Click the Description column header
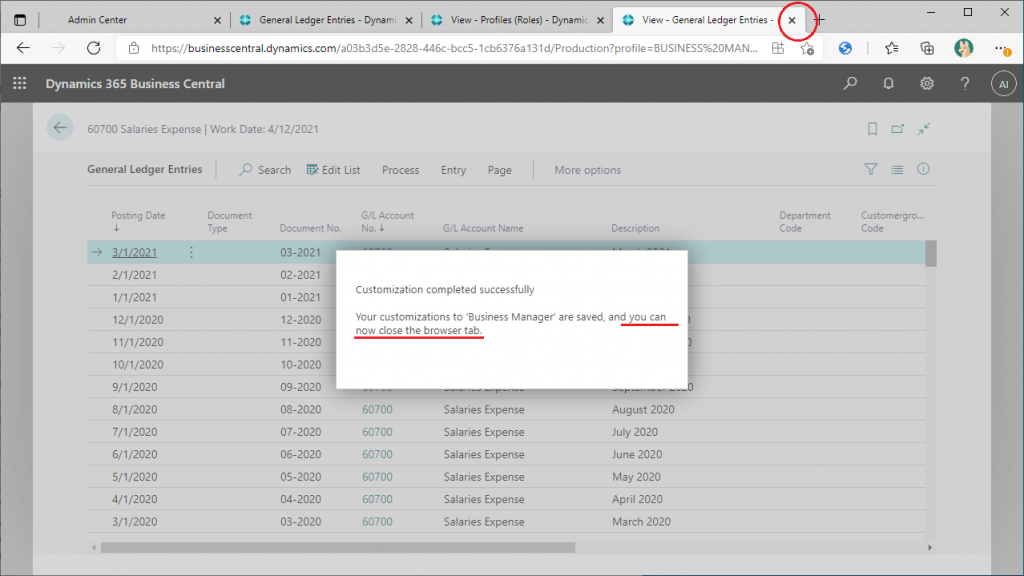Screen dimensions: 1024x576 635,228
